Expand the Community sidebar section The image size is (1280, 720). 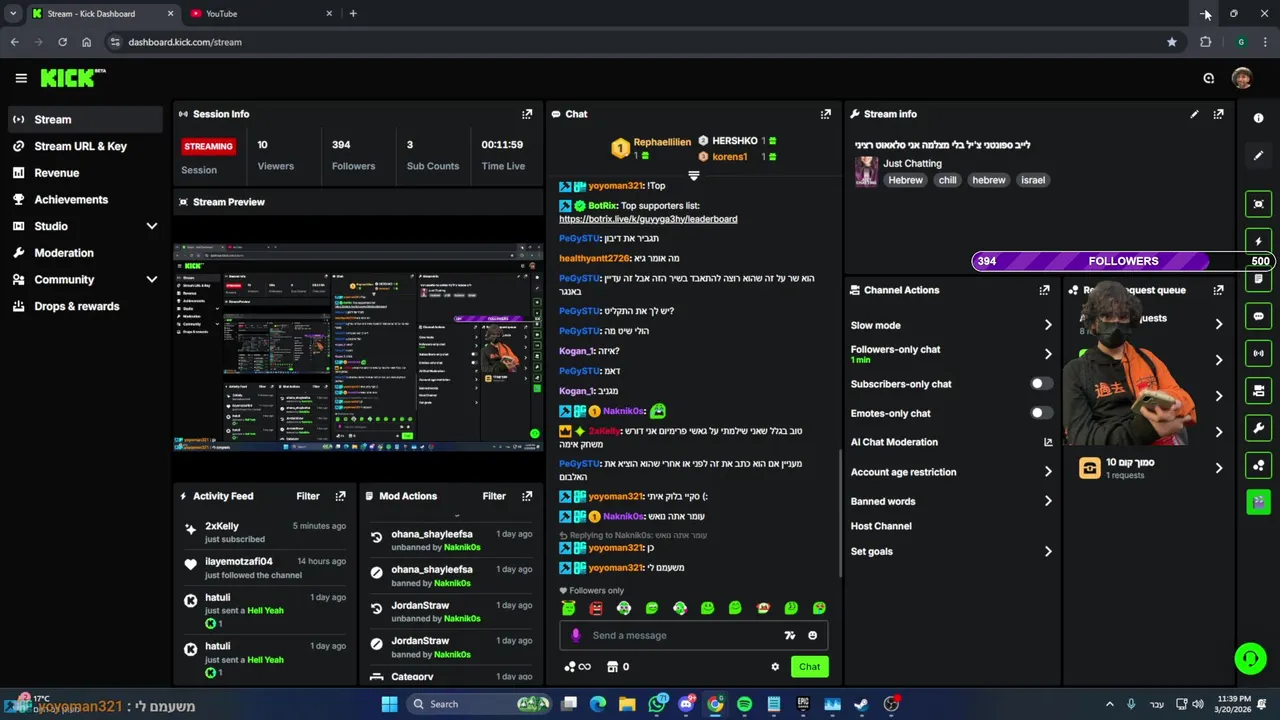pos(85,280)
